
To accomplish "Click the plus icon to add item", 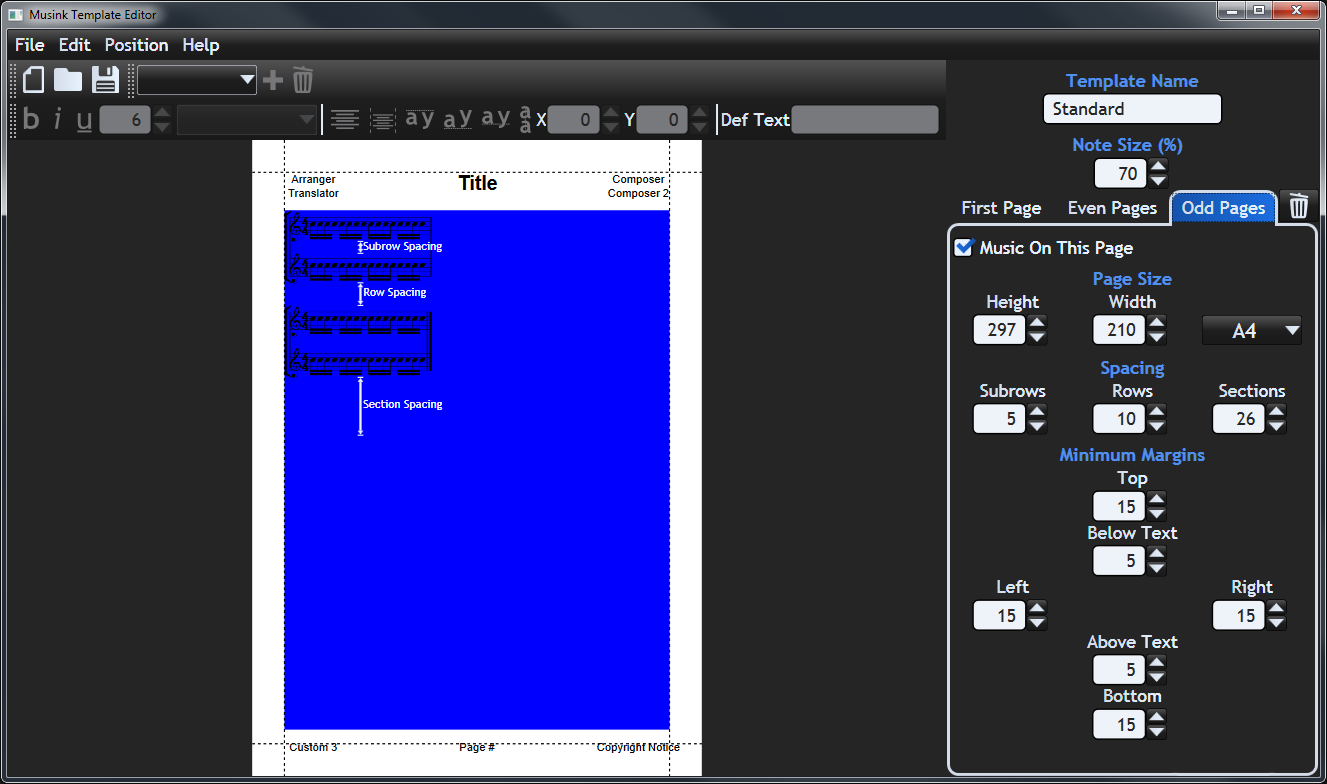I will [272, 80].
